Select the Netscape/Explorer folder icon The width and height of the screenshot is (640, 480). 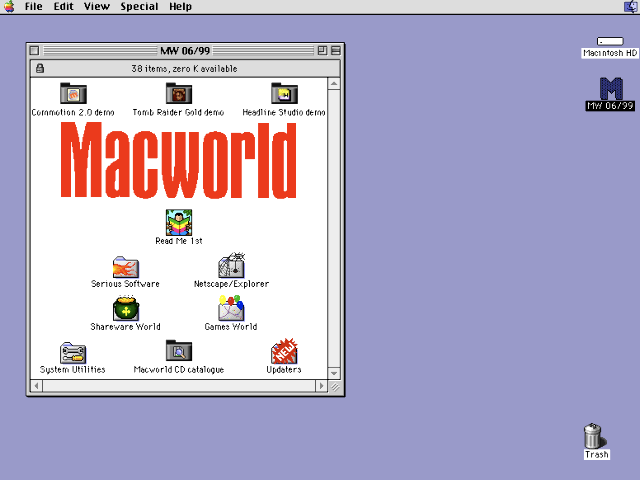click(231, 265)
